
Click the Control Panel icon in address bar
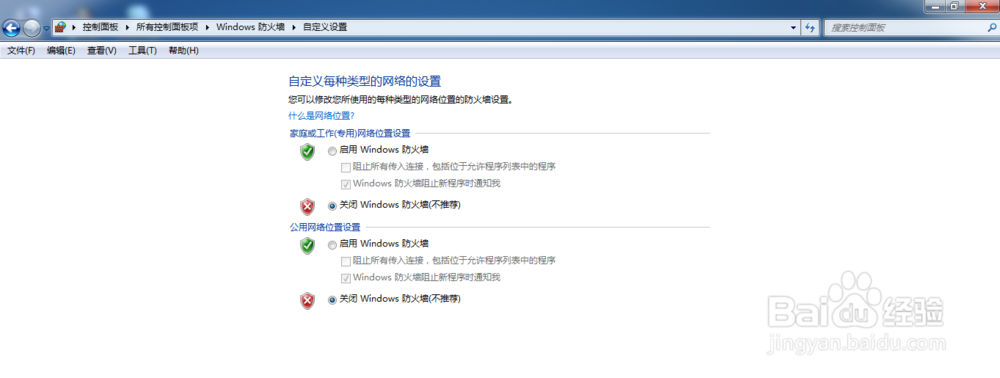tap(61, 27)
